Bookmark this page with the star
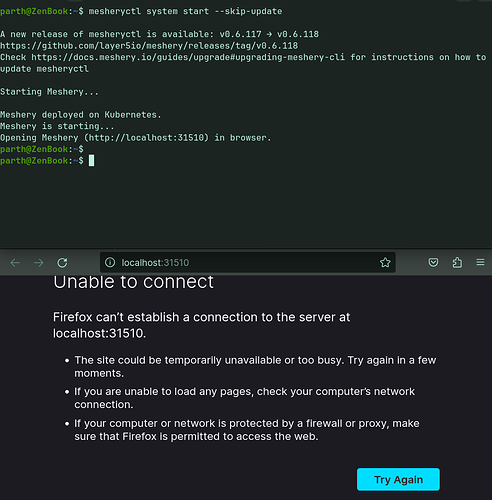 (x=385, y=263)
